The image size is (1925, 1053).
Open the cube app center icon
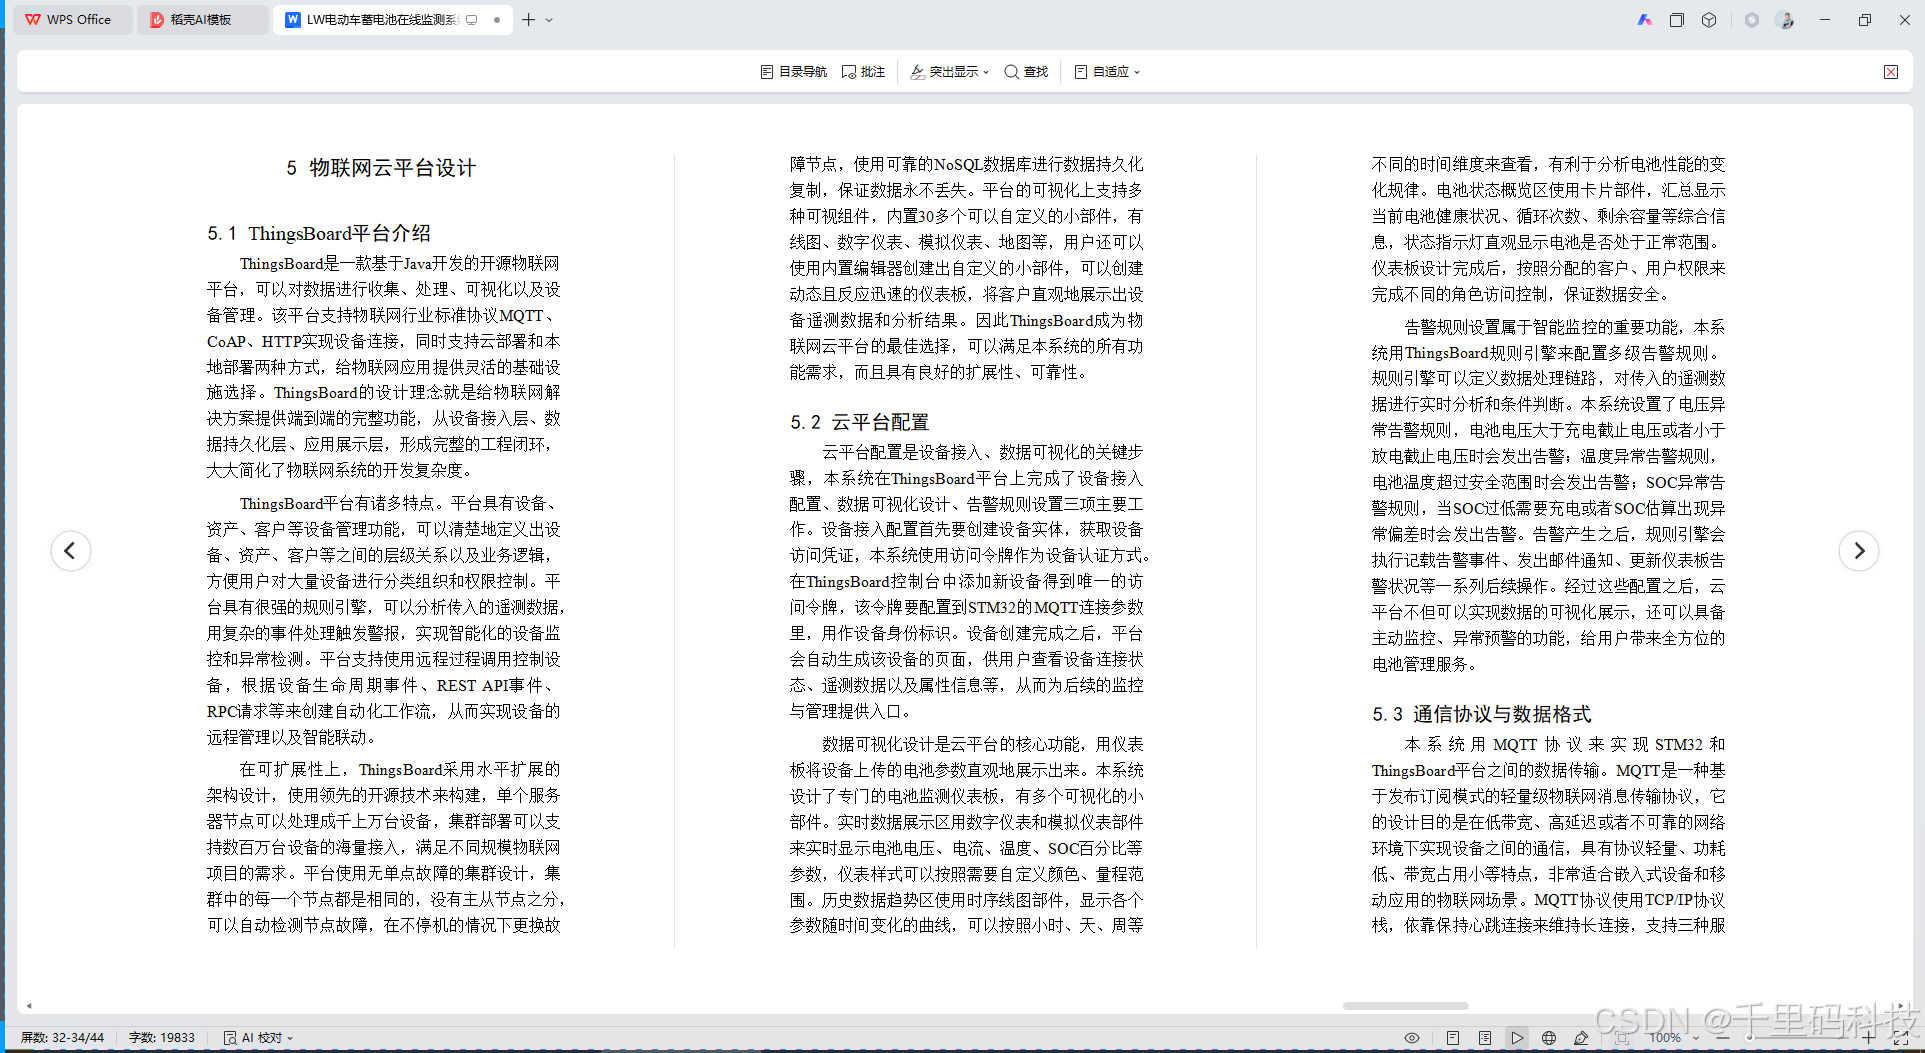click(x=1709, y=20)
